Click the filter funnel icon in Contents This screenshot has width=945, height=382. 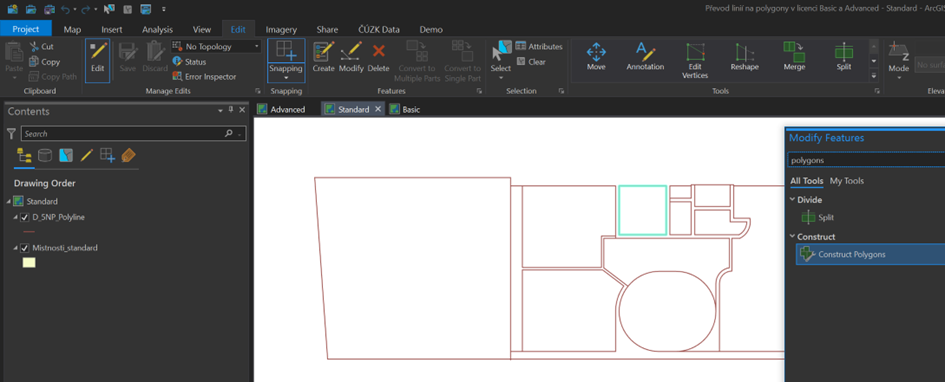[x=11, y=134]
